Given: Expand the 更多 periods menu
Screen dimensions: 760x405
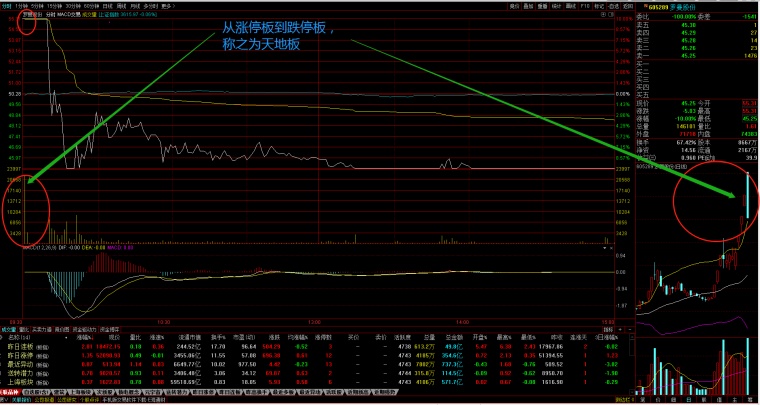Looking at the screenshot, I should click(168, 6).
